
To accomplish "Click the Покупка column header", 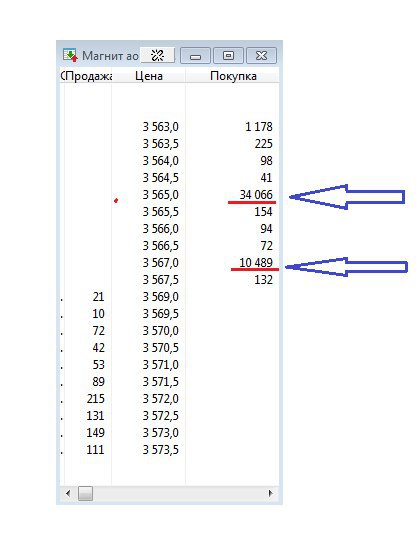I will [233, 76].
